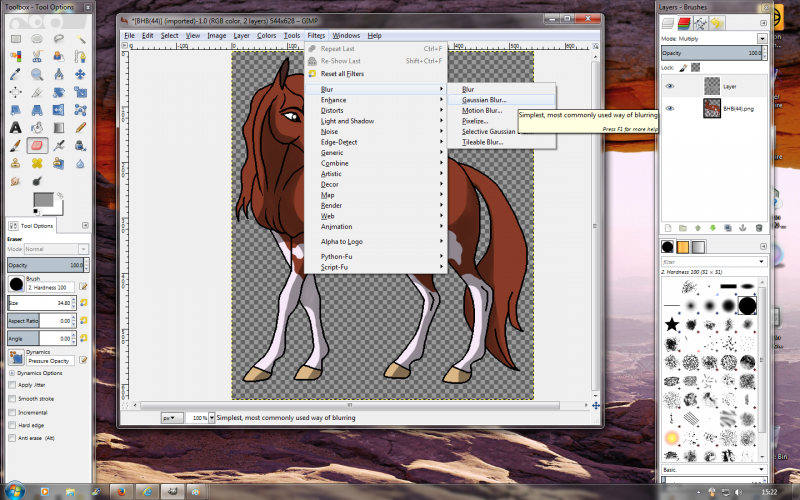
Task: Delete layer using the trash icon
Action: tap(758, 228)
